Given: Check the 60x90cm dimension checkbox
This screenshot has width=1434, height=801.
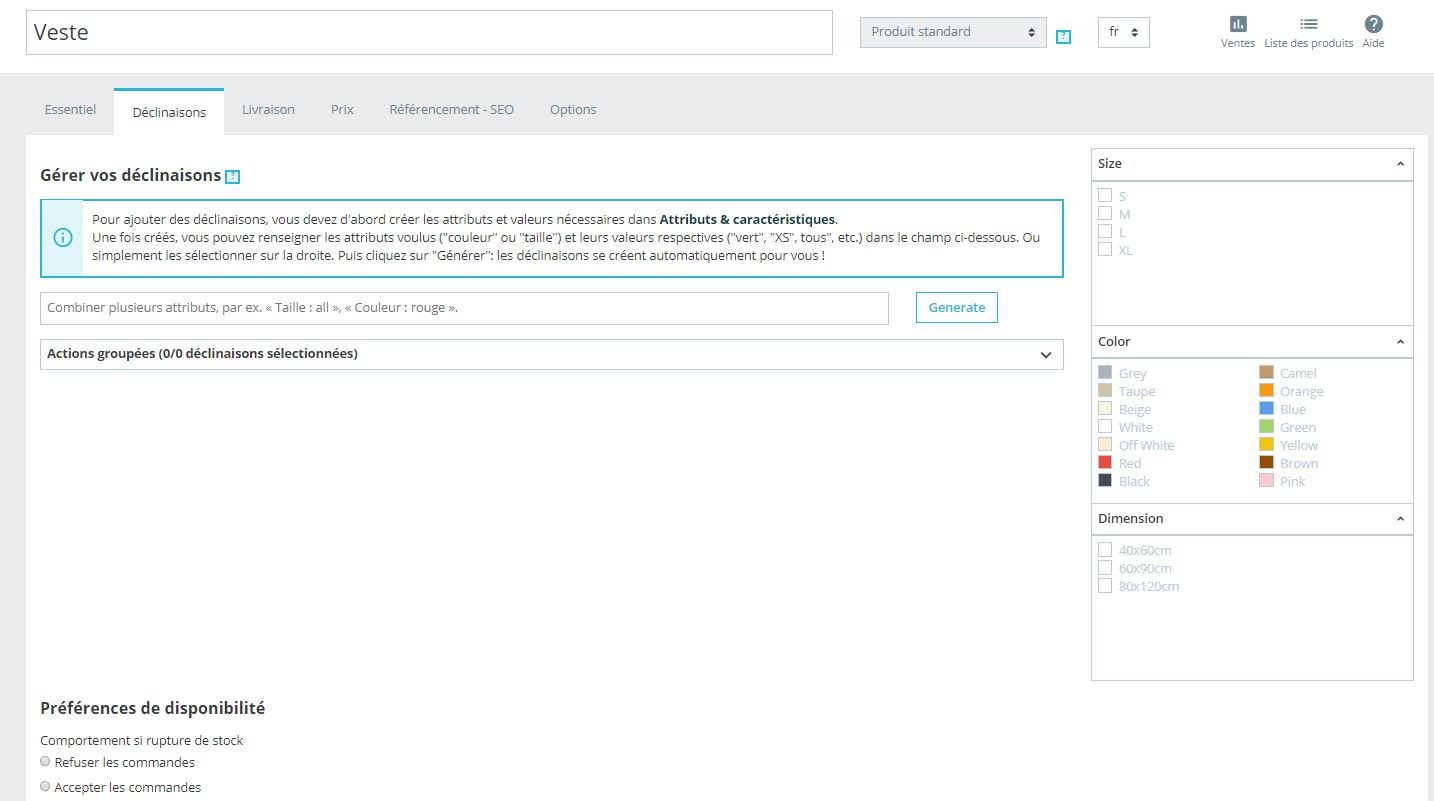Looking at the screenshot, I should tap(1105, 567).
